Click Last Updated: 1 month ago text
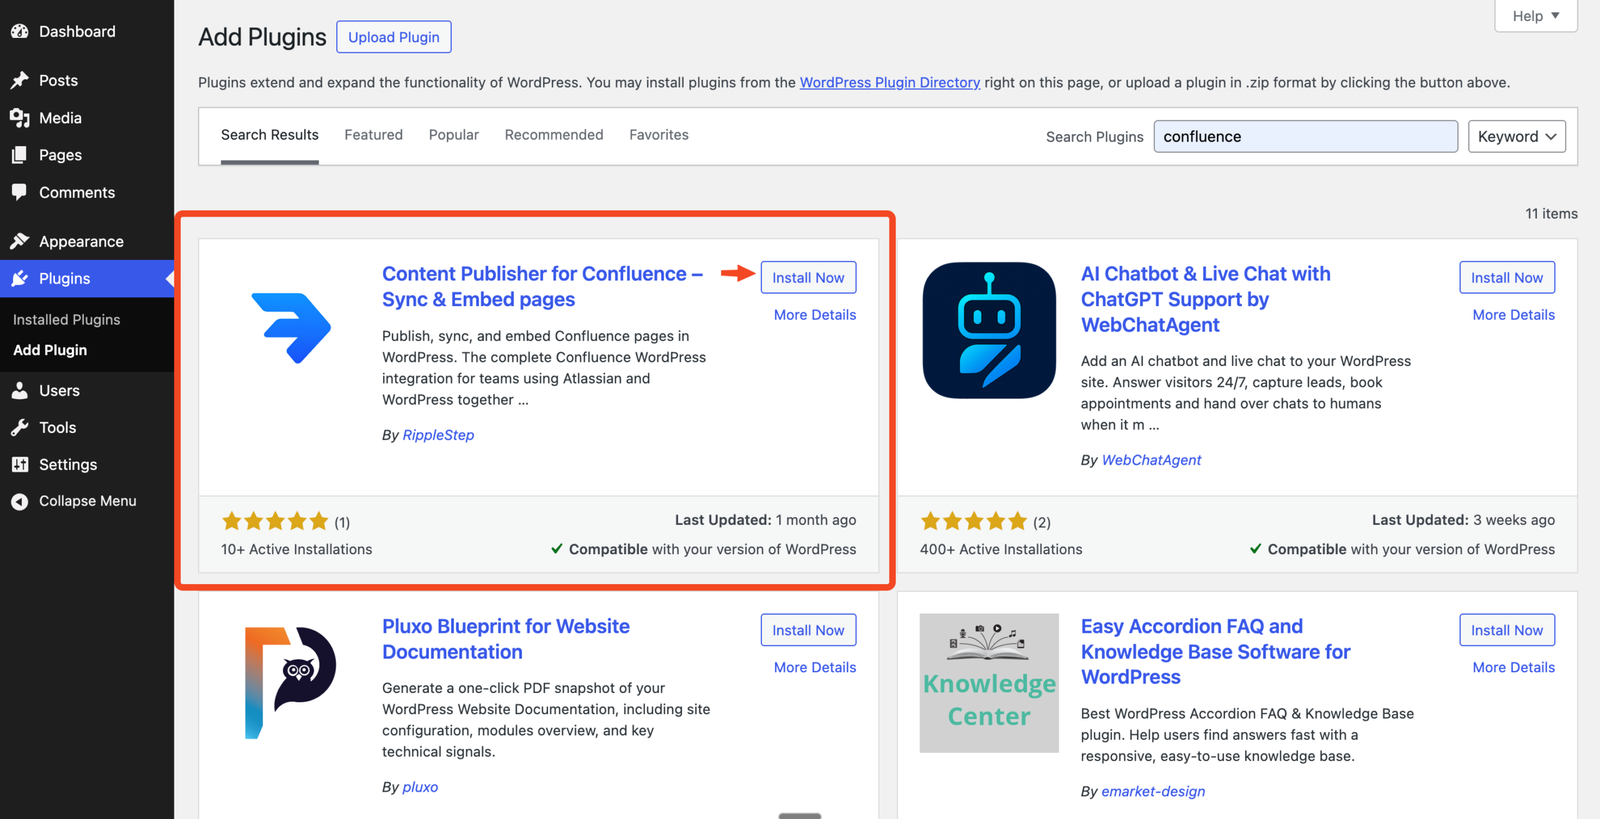Screen dimensions: 1600x819 765,520
